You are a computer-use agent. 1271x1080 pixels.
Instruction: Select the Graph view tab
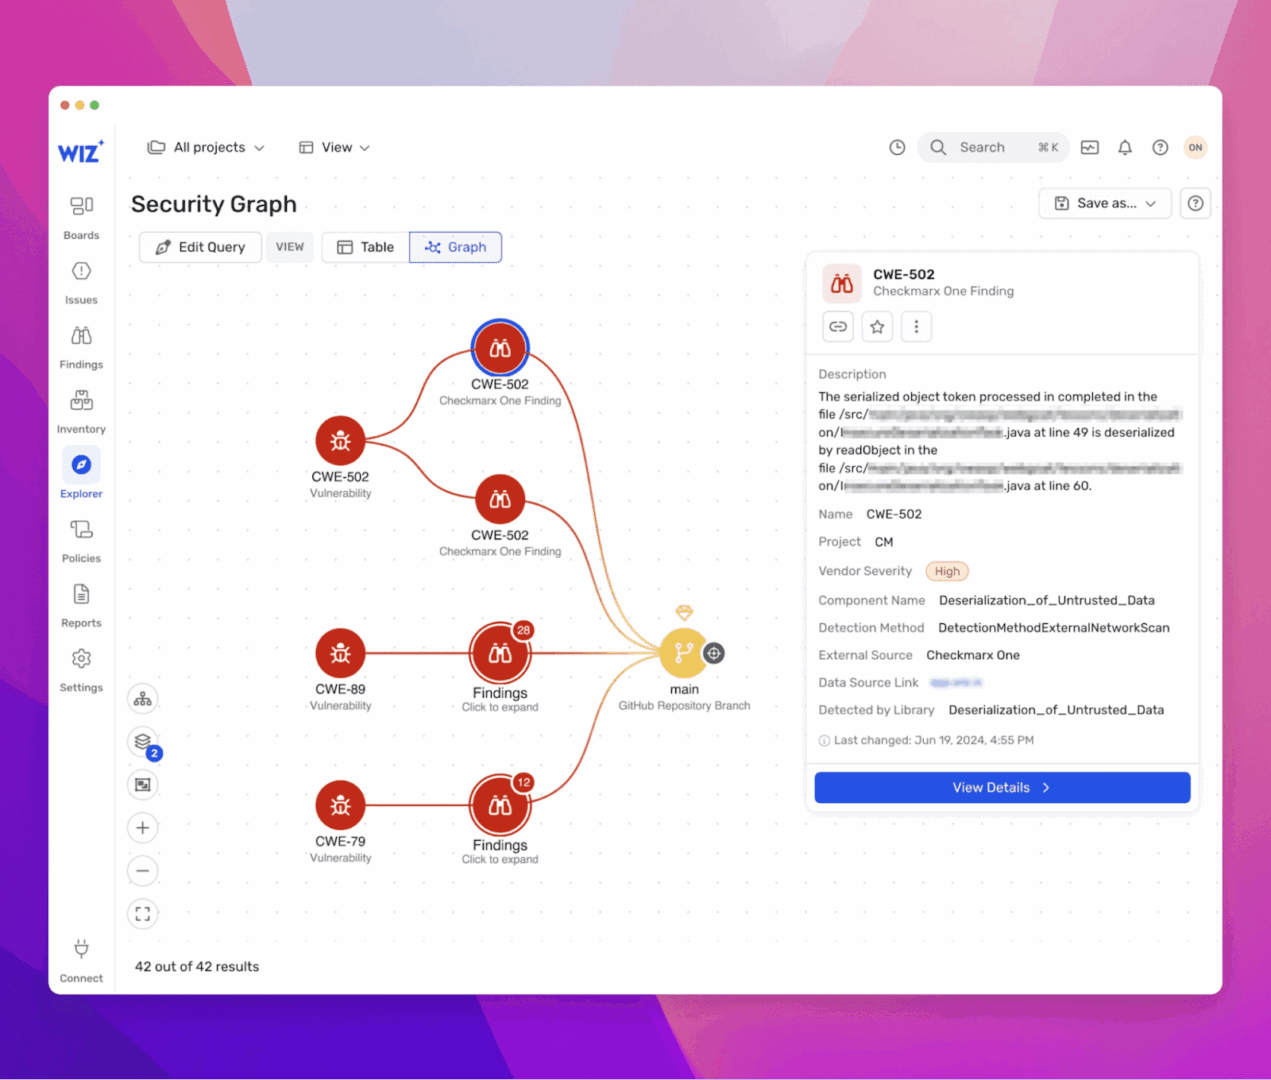456,247
